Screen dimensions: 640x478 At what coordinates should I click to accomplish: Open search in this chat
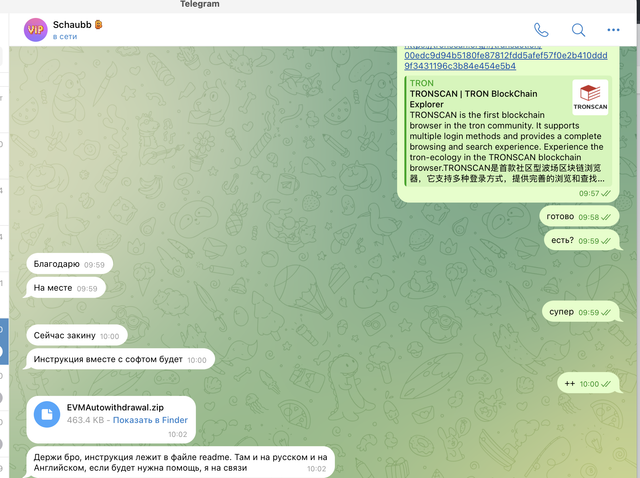pos(578,30)
